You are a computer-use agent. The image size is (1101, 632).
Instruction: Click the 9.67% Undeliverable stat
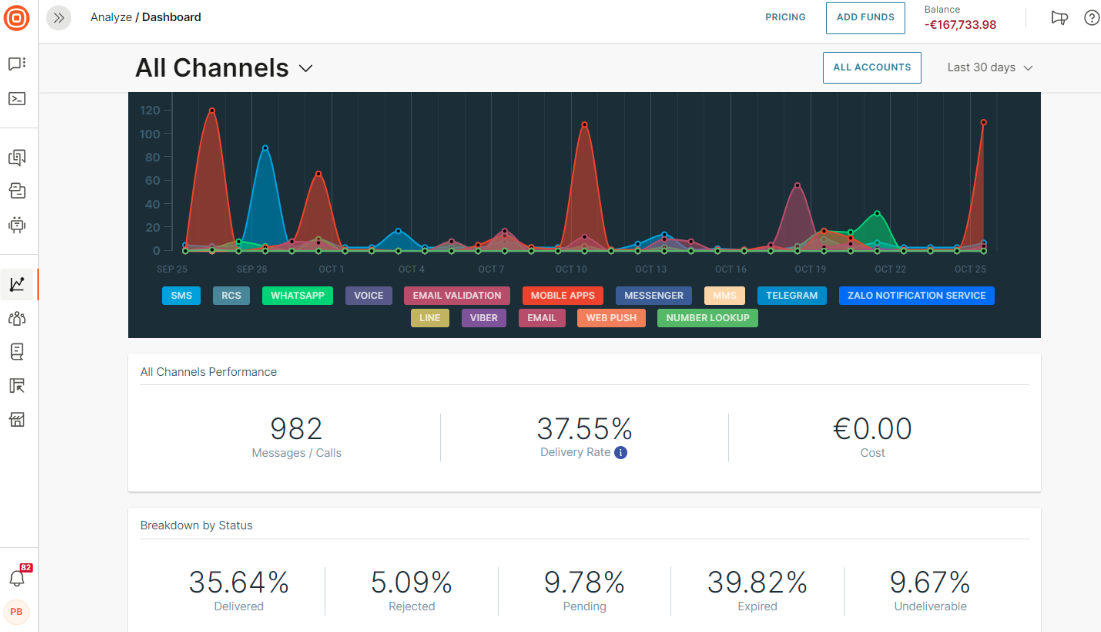click(930, 582)
